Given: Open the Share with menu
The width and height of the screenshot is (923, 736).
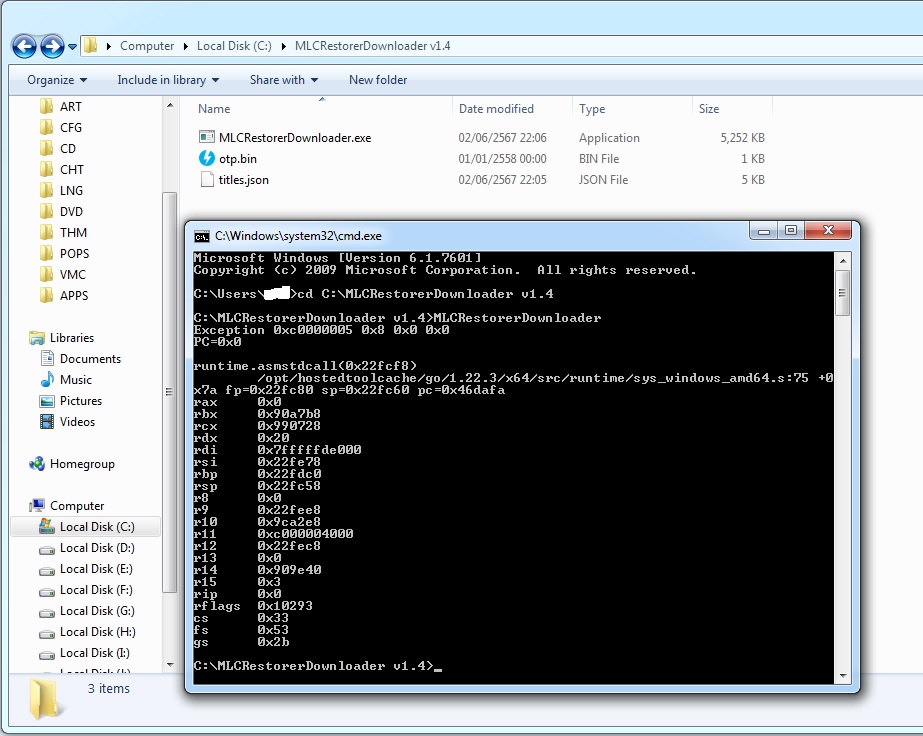Looking at the screenshot, I should [284, 79].
